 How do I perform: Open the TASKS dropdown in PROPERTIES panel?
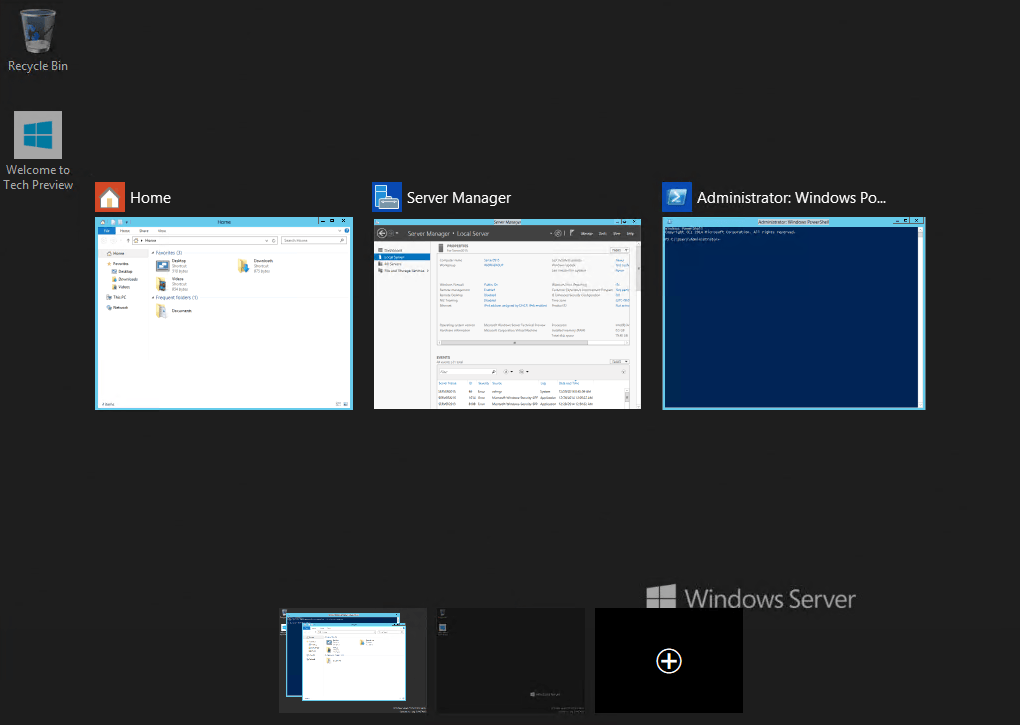pos(620,250)
